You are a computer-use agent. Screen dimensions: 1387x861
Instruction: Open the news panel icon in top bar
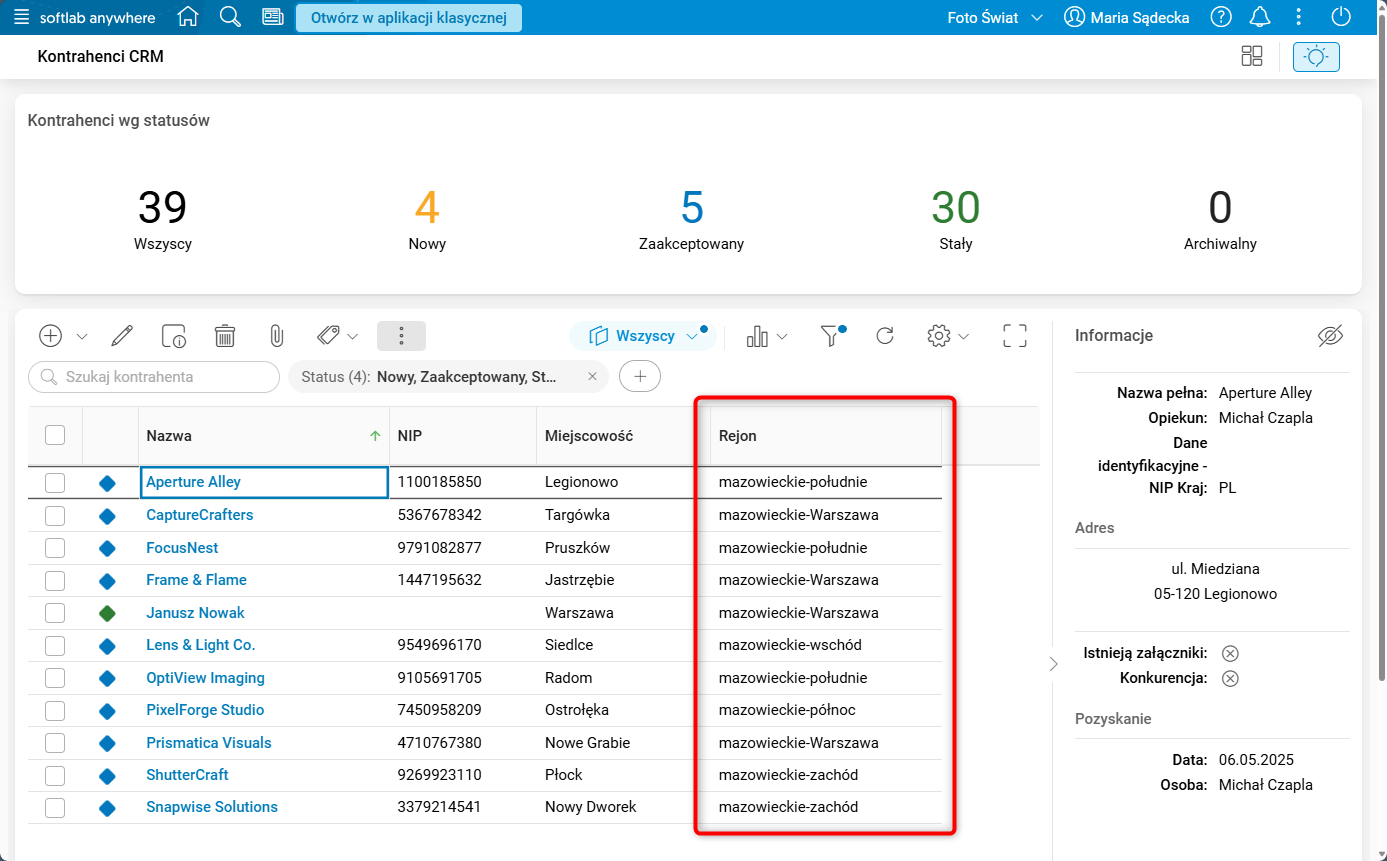pos(273,17)
